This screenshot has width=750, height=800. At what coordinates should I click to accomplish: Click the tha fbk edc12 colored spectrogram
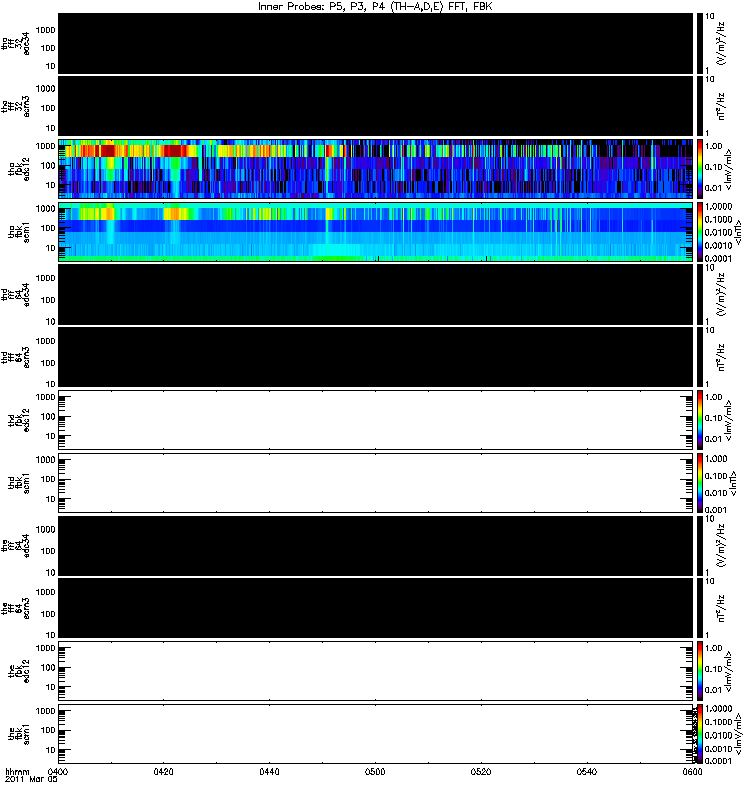pos(376,168)
